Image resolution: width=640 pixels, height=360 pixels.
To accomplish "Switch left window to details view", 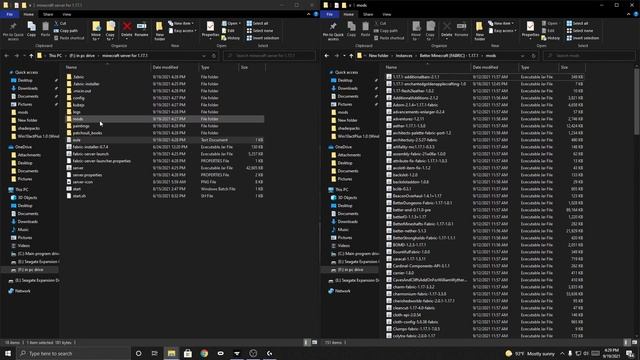I will [x=306, y=342].
